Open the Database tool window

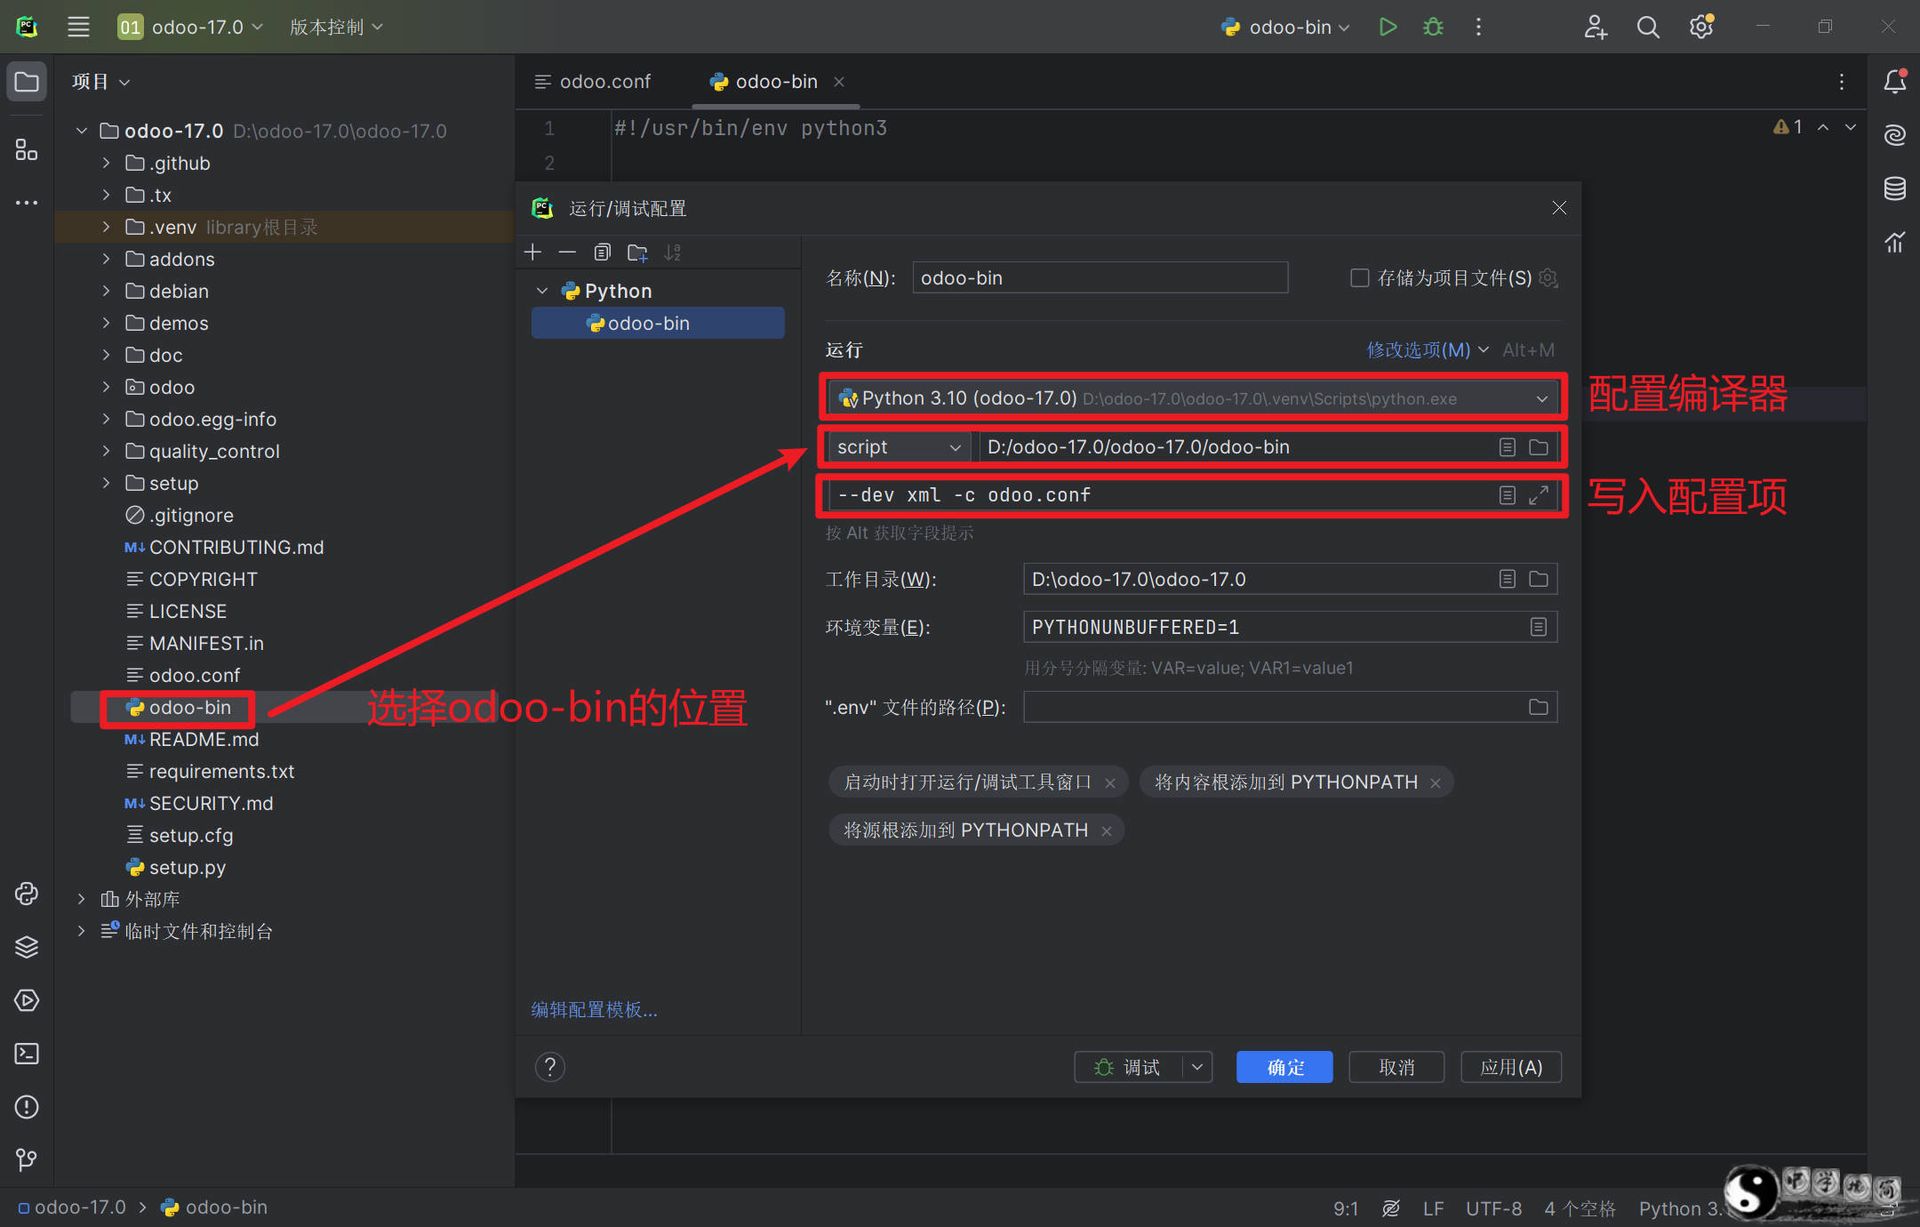click(x=1894, y=188)
